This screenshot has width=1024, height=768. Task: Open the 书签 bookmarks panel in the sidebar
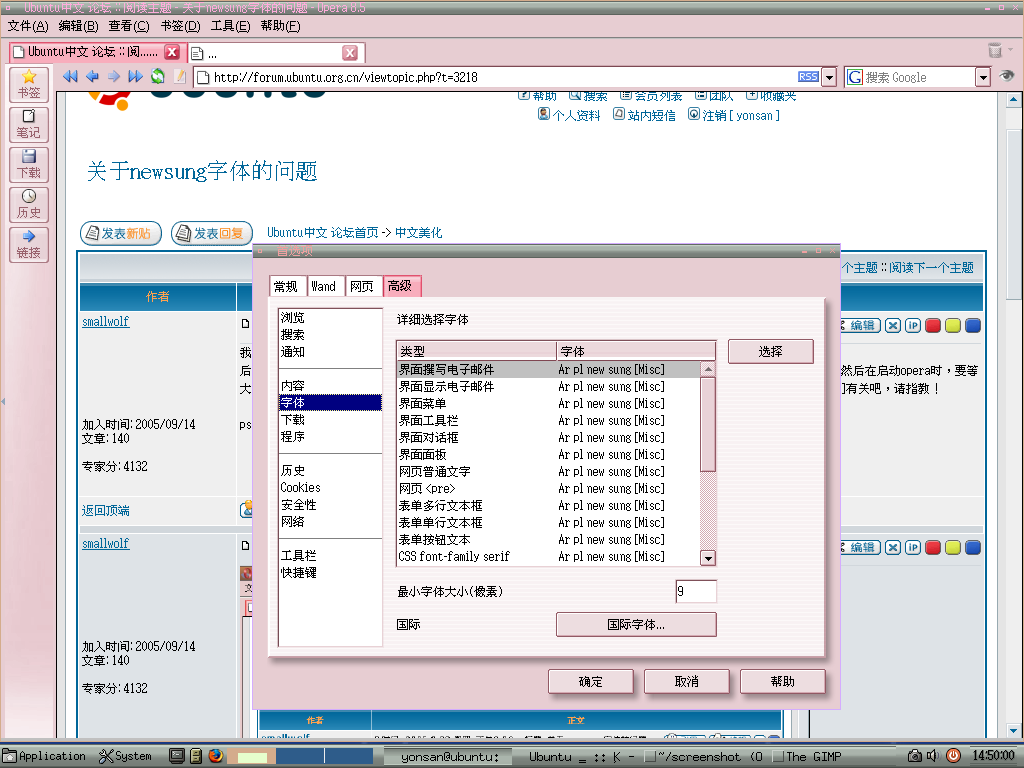coord(29,84)
